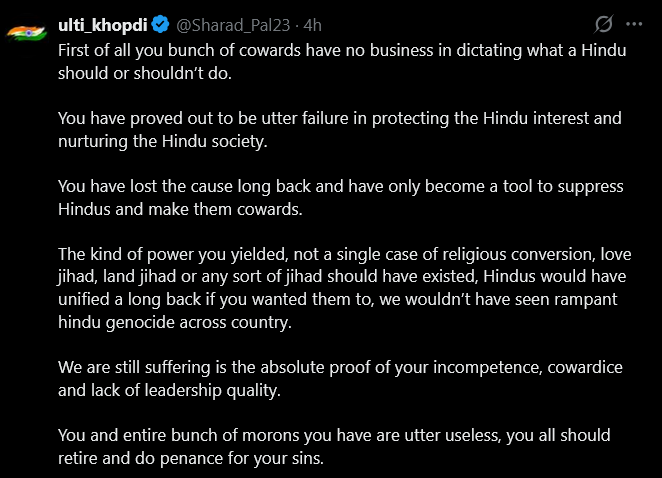Open ulti_khopdi display name profile link
662x478 pixels.
point(102,24)
